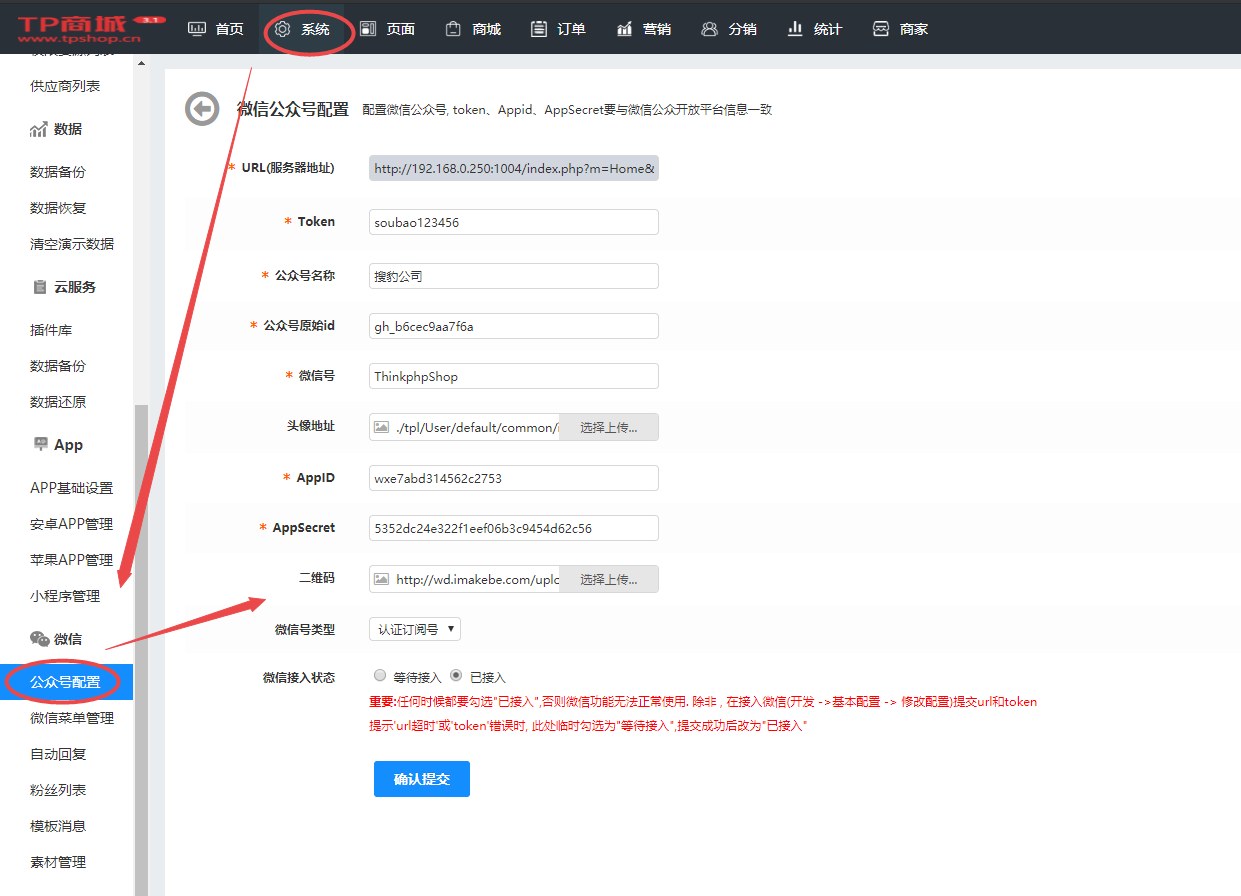Click the 首页 home icon
The image size is (1241, 896).
pyautogui.click(x=197, y=28)
